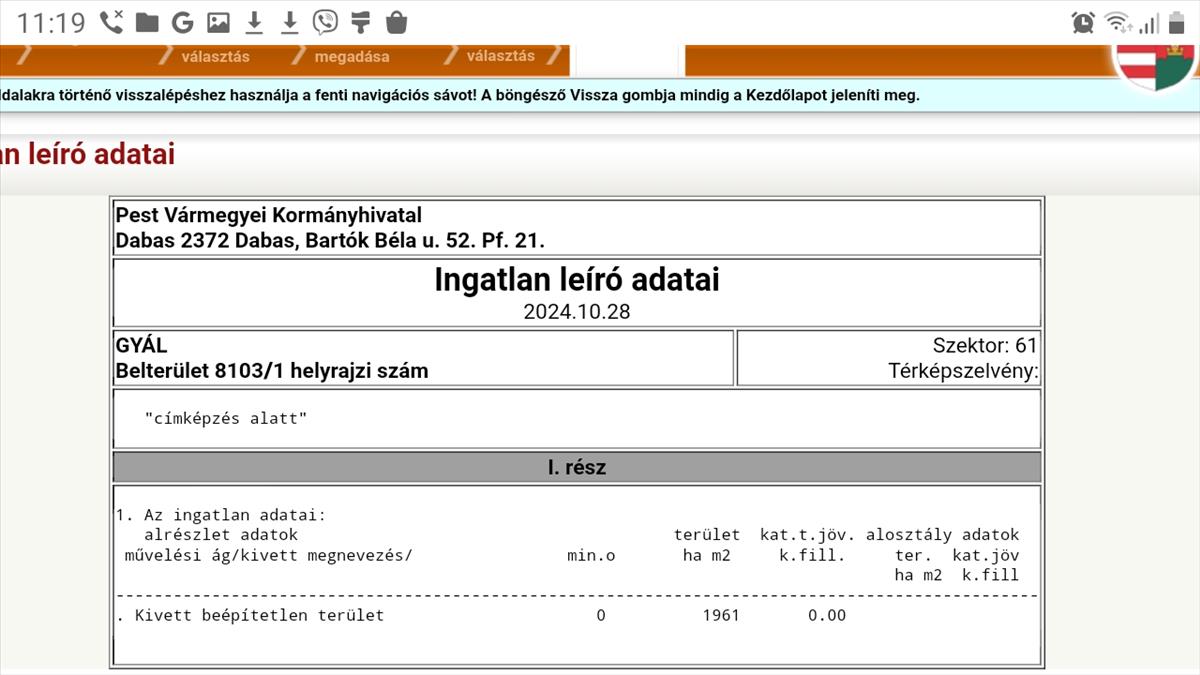Click the 'Szektor: 61' cell
The image size is (1200, 675).
click(984, 347)
